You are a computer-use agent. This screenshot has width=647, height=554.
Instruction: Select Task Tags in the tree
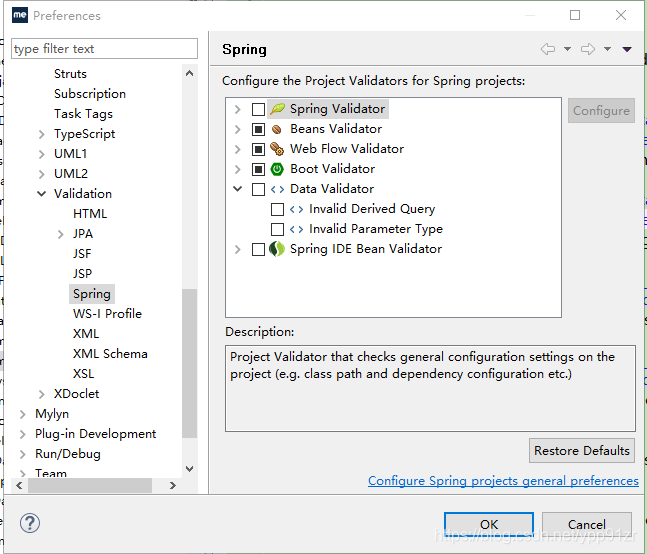point(83,114)
